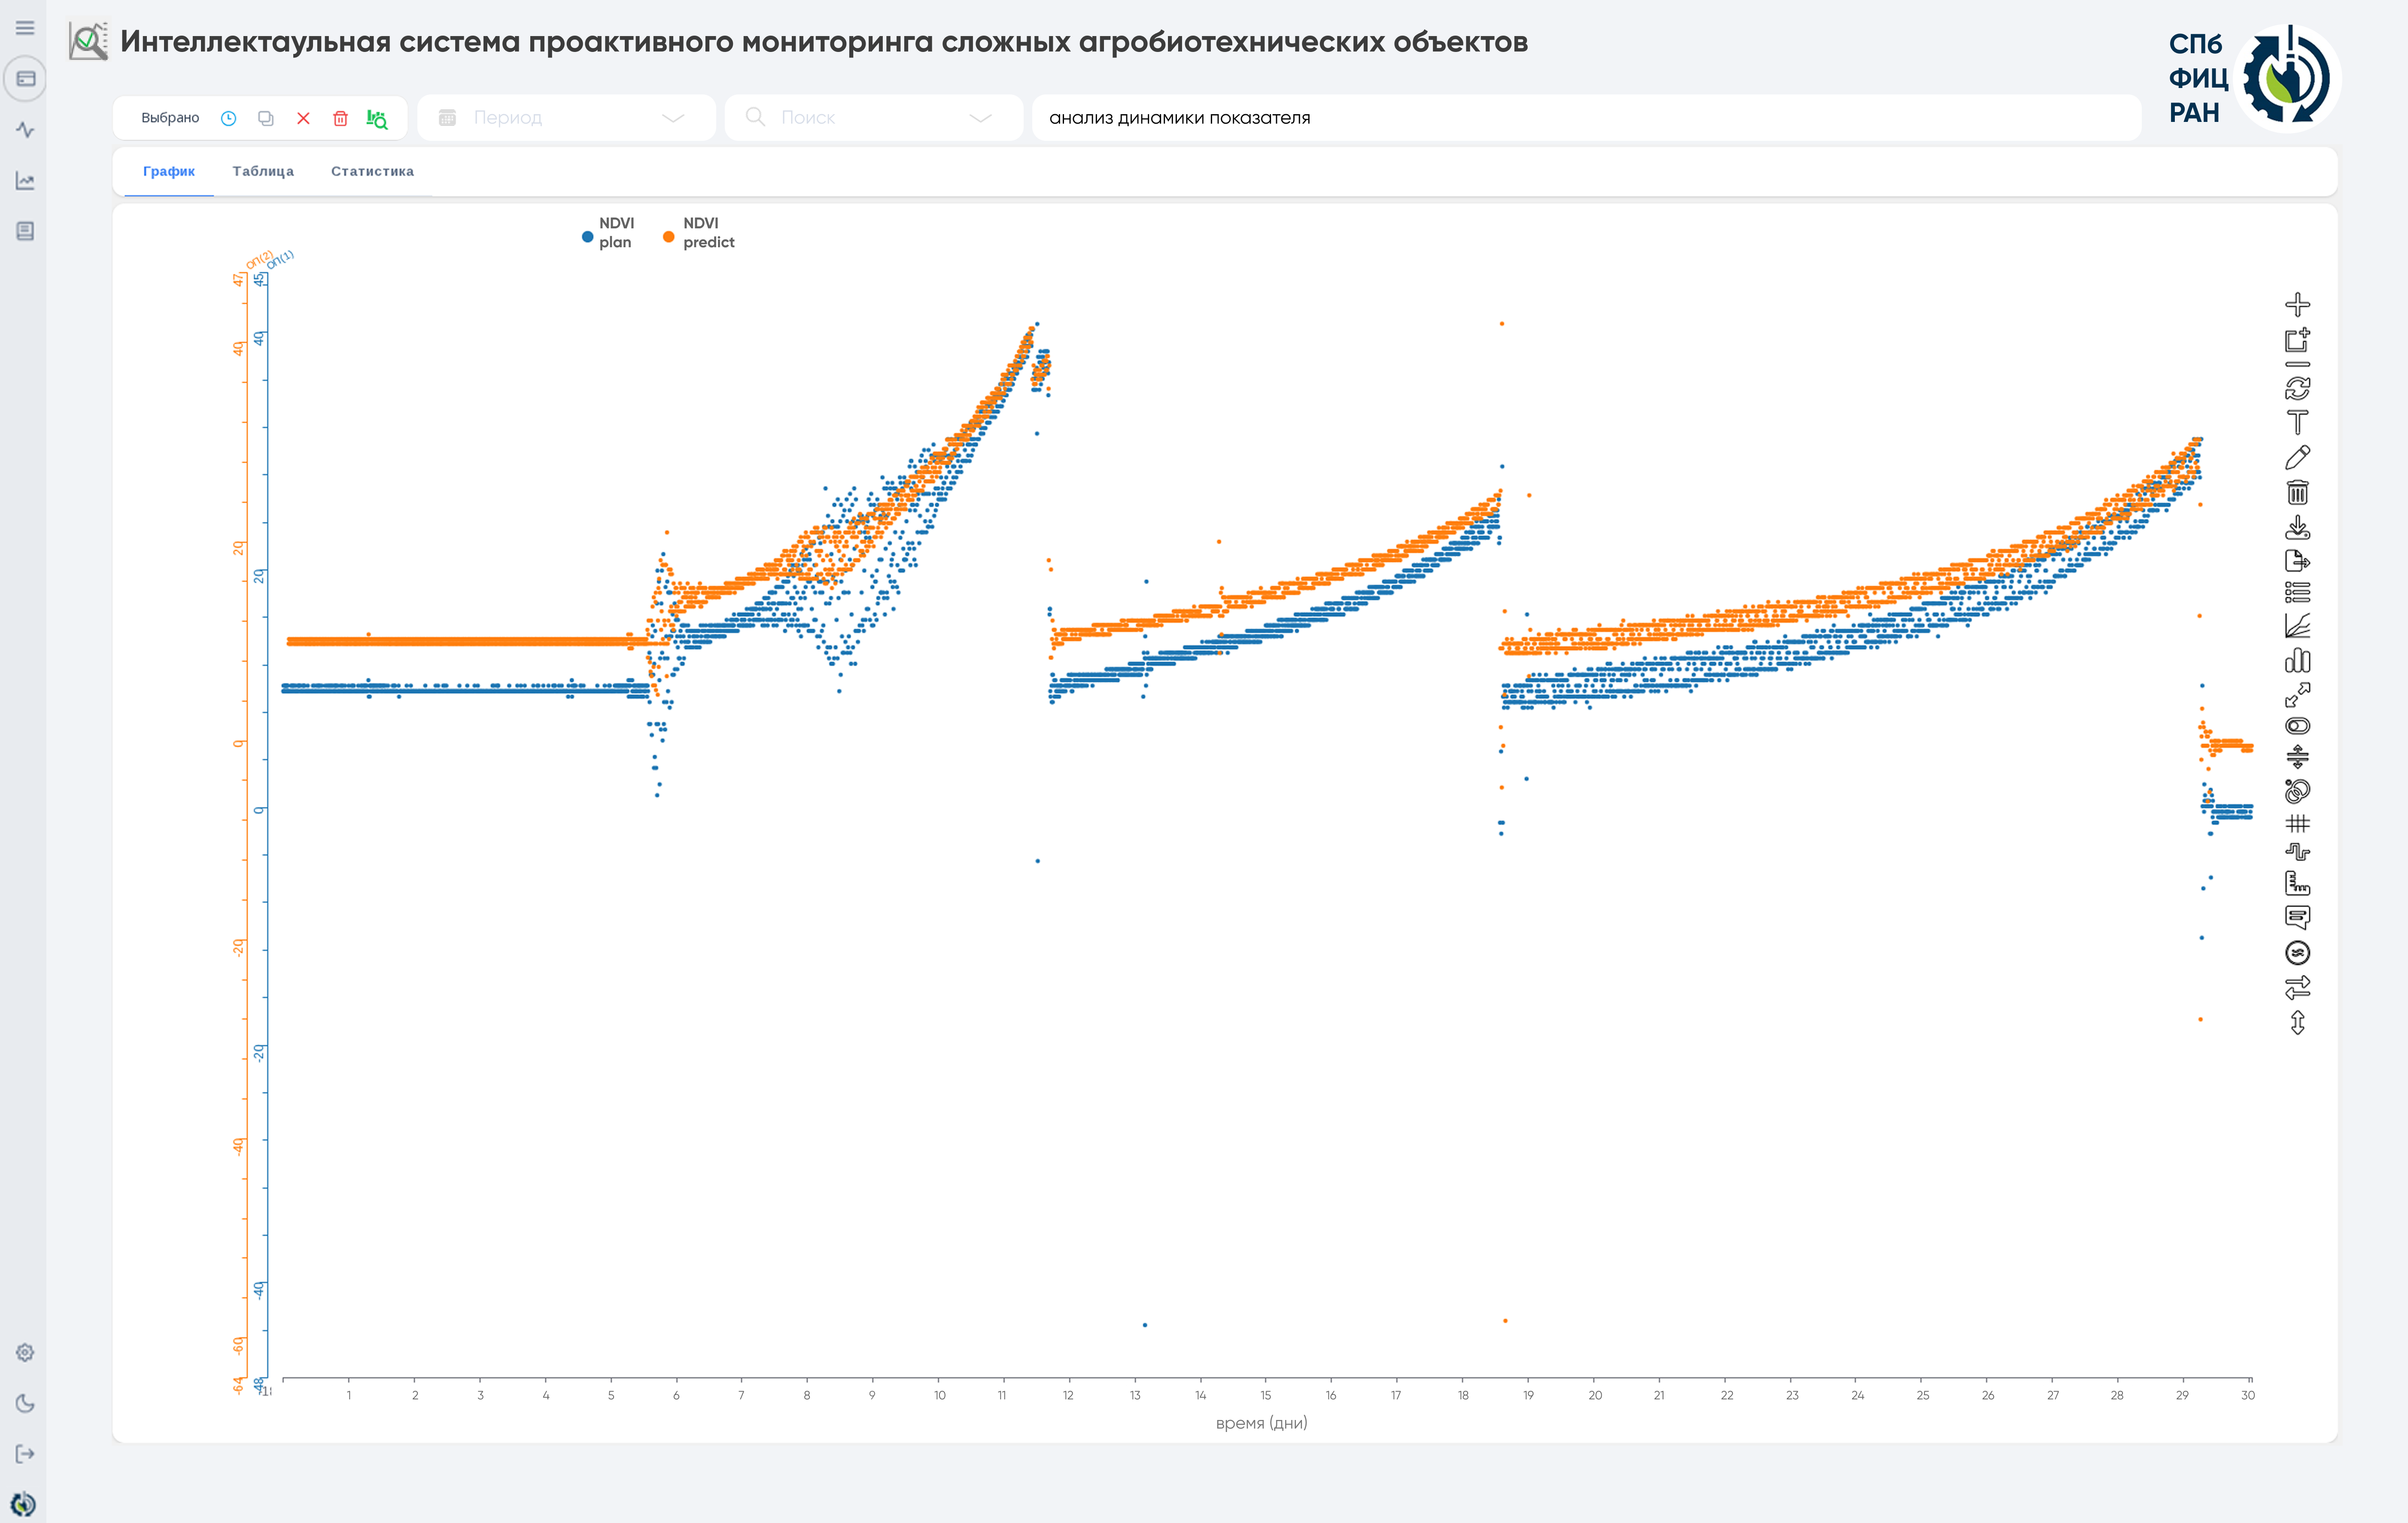The width and height of the screenshot is (2408, 1523).
Task: Click into the Поиск search field
Action: 873,118
